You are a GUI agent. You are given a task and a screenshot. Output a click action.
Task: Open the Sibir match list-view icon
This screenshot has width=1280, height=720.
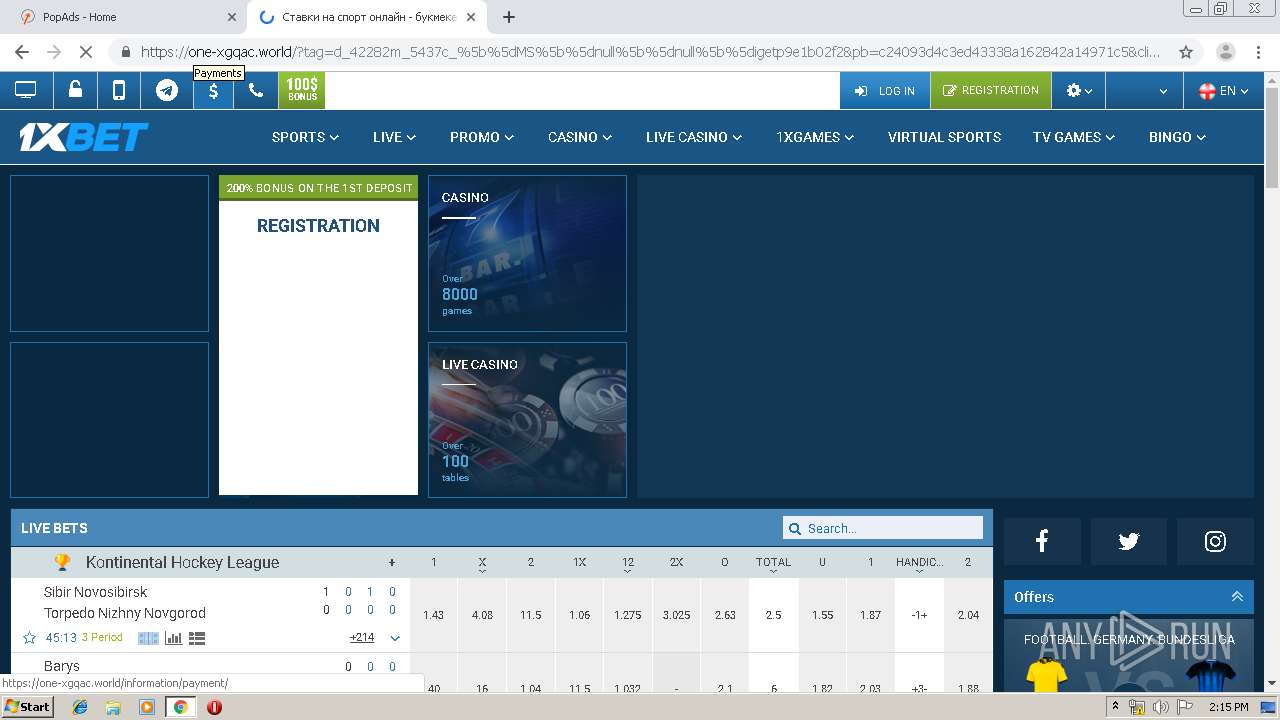[x=197, y=637]
